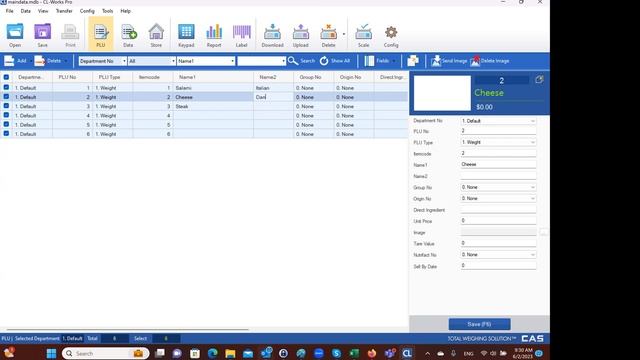Toggle checkbox for Steak row
The width and height of the screenshot is (640, 360).
[x=6, y=106]
